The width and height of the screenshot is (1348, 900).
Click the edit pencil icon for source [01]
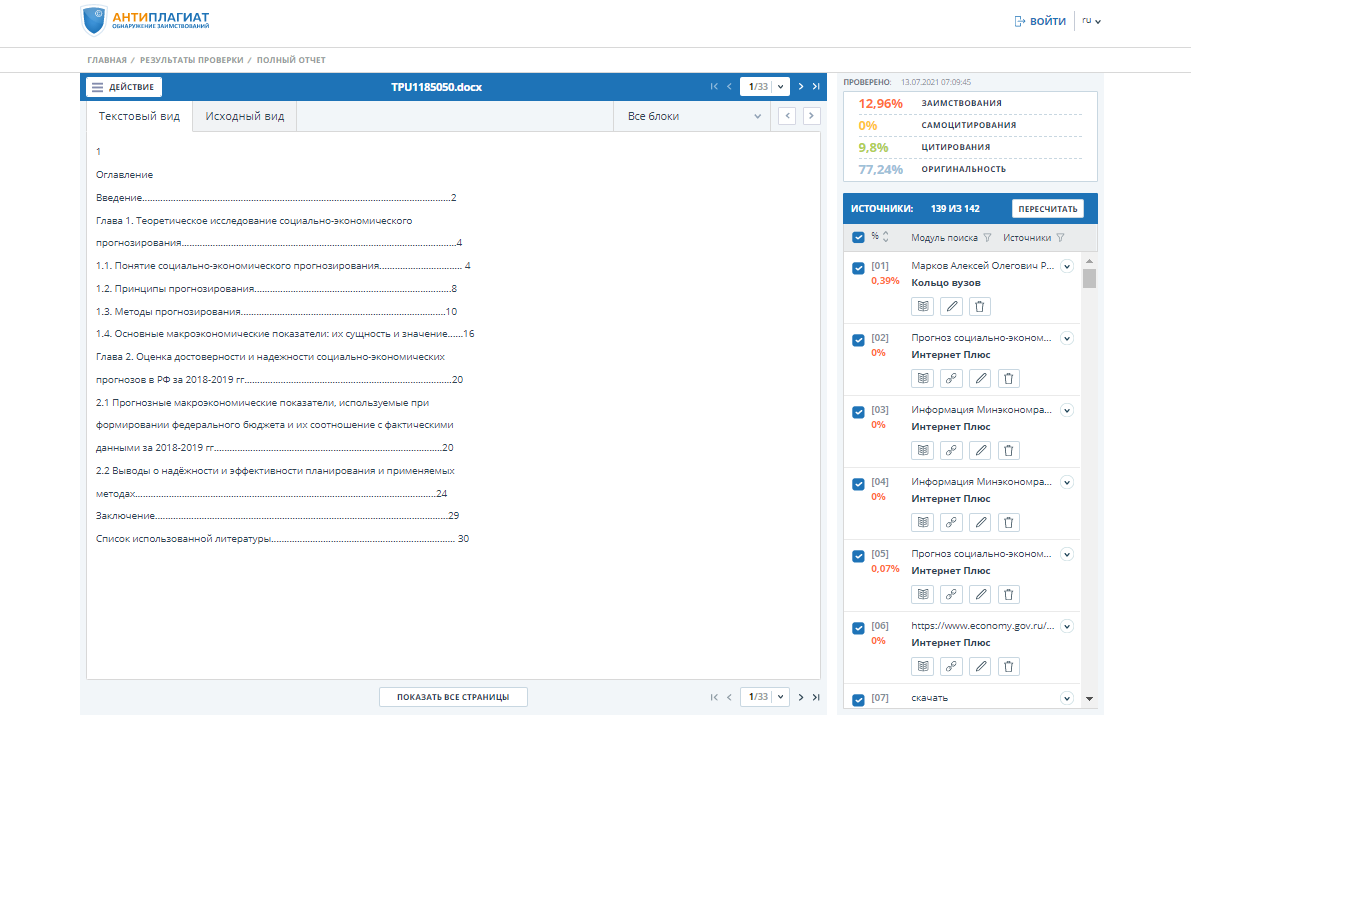[x=952, y=306]
